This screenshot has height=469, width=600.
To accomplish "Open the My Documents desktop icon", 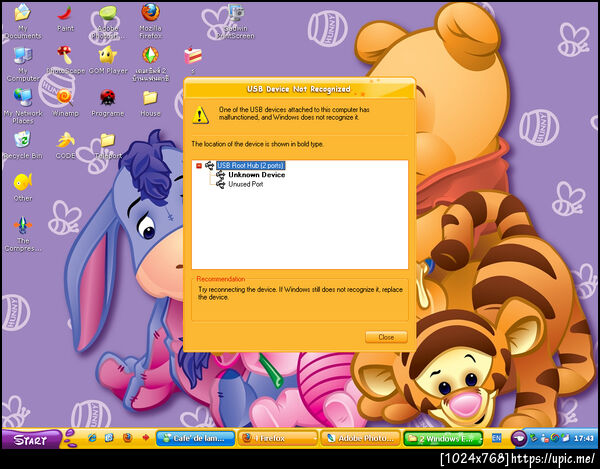I will (23, 21).
